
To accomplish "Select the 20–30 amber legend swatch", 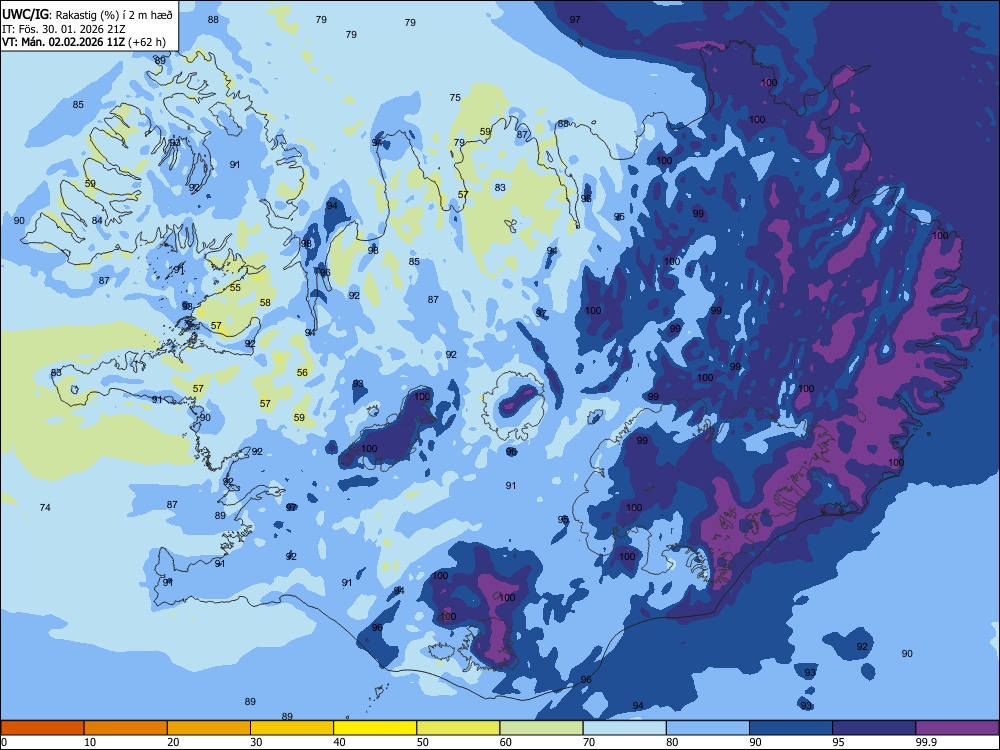I will click(x=209, y=728).
